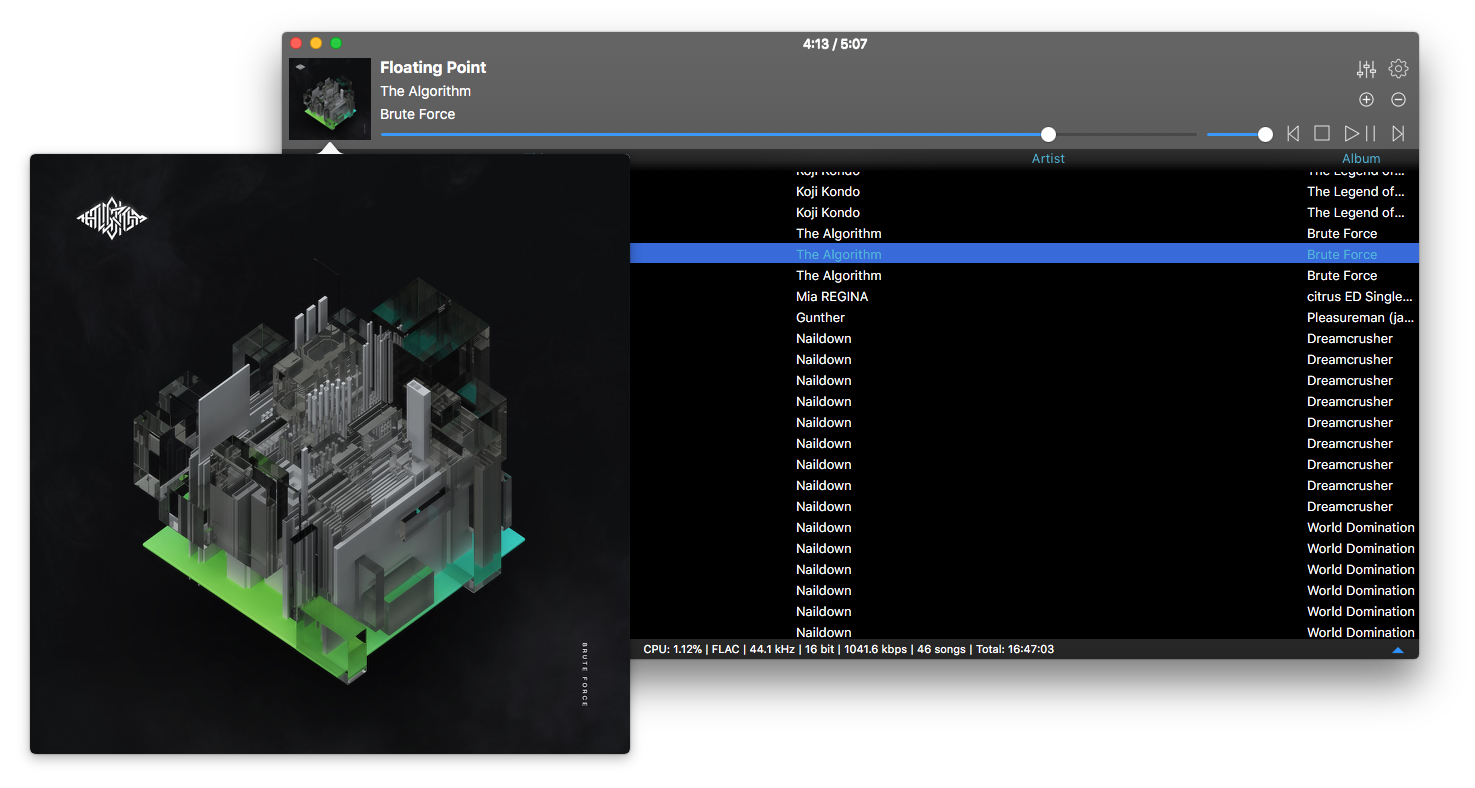Click the 4:13 / 5:07 time display
The image size is (1475, 788).
(835, 44)
